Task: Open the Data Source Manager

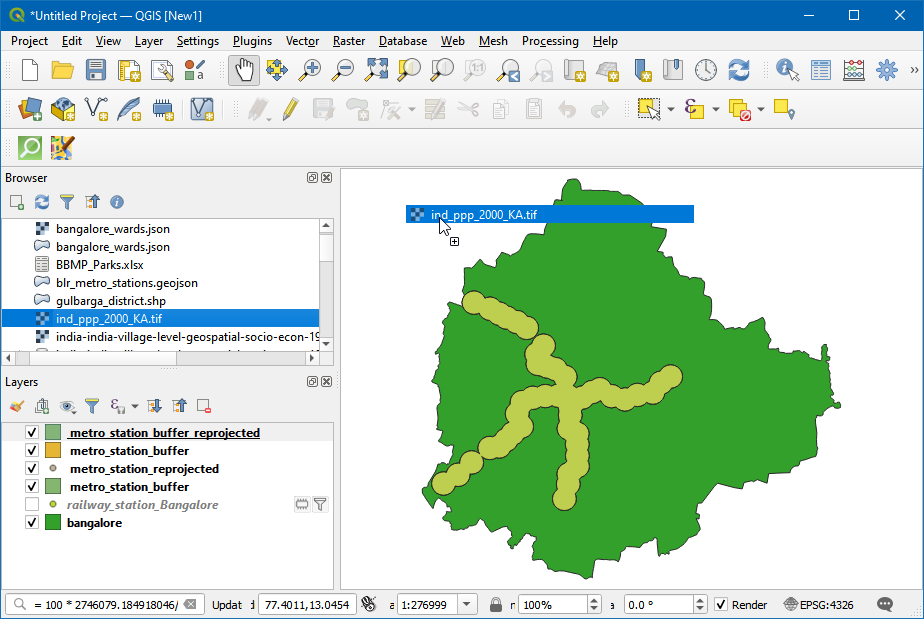Action: pyautogui.click(x=28, y=110)
